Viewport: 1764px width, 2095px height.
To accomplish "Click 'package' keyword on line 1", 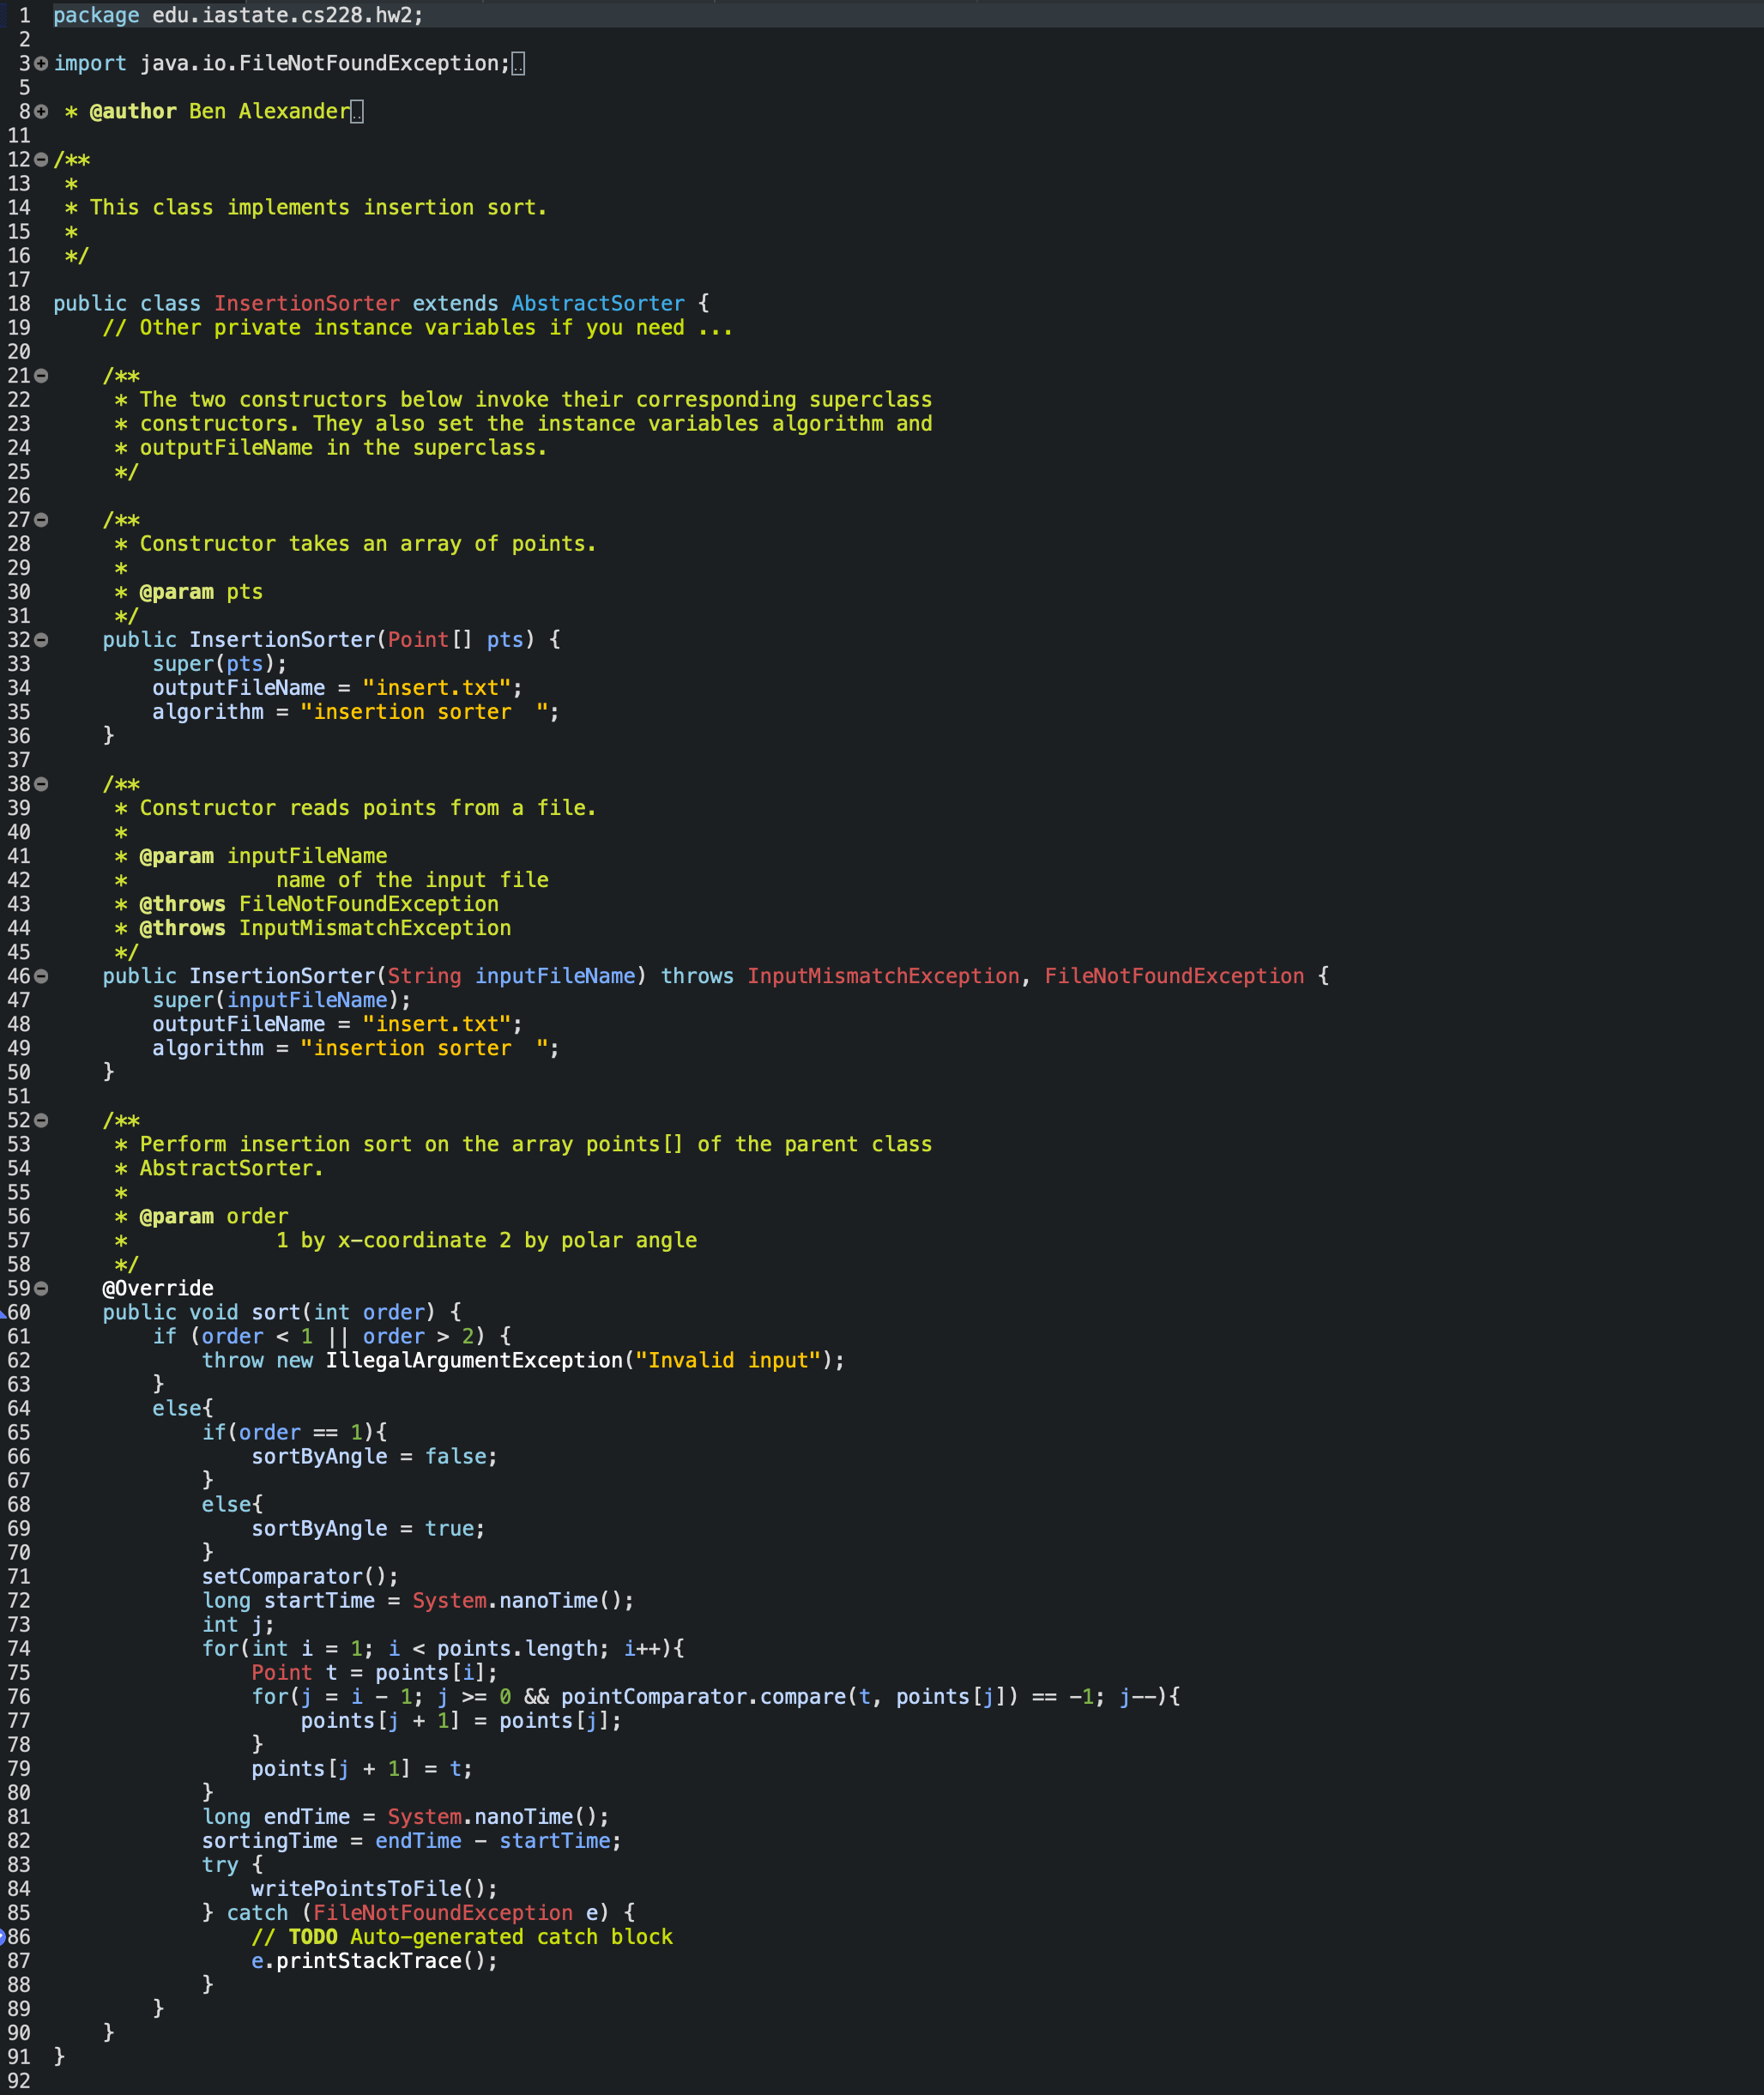I will pos(96,16).
